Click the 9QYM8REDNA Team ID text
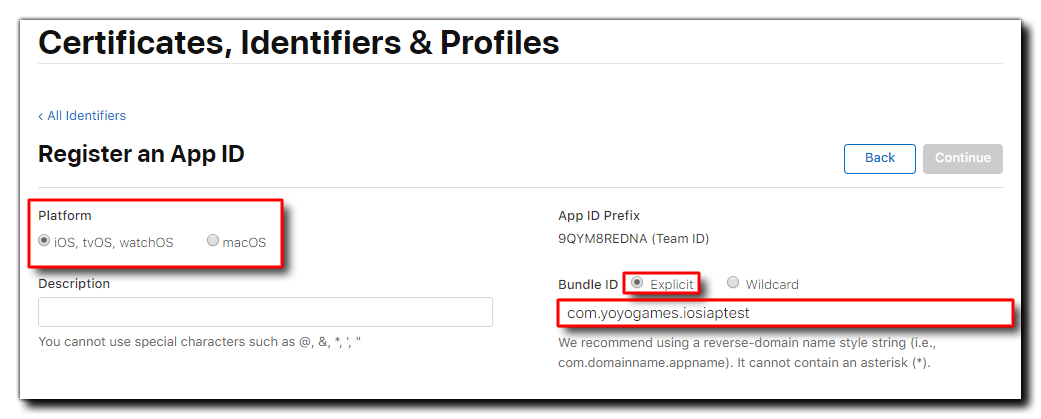The height and width of the screenshot is (419, 1041). 633,239
